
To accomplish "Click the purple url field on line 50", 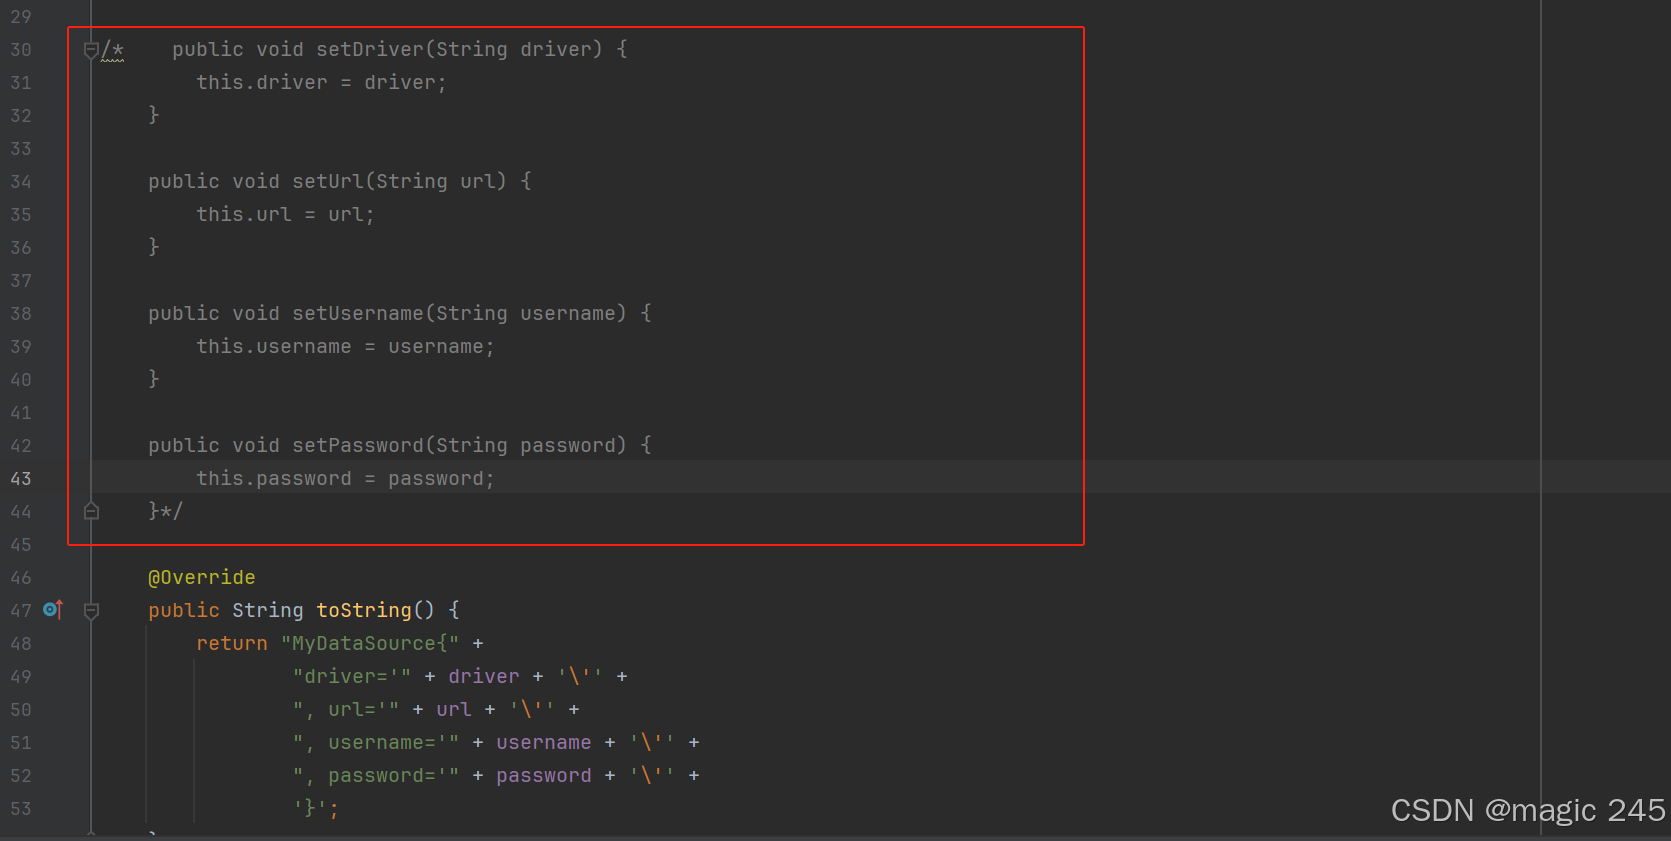I will 454,709.
